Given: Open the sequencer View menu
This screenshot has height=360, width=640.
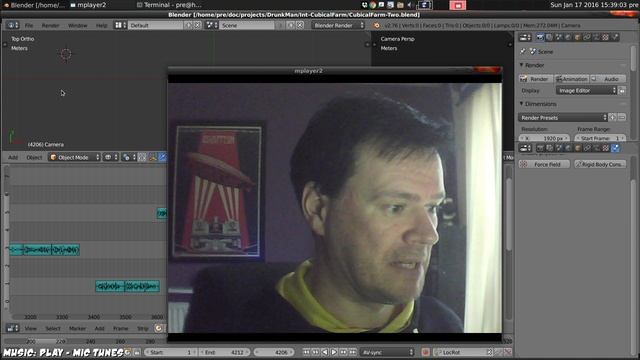Looking at the screenshot, I should (x=30, y=329).
